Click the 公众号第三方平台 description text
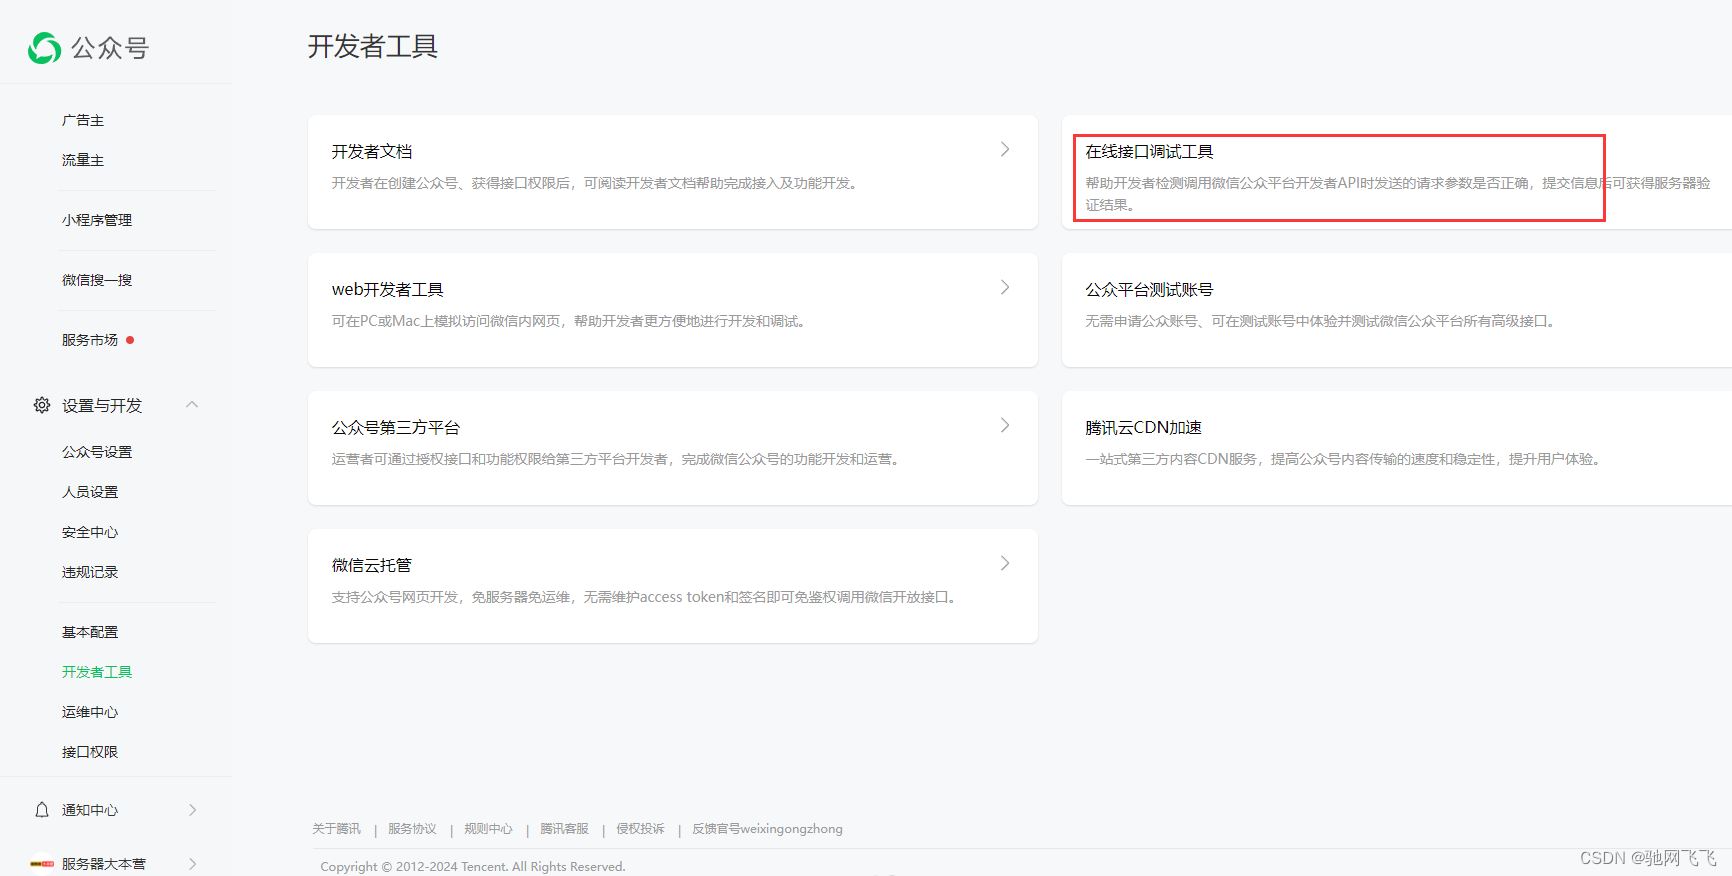The width and height of the screenshot is (1732, 876). pos(618,459)
